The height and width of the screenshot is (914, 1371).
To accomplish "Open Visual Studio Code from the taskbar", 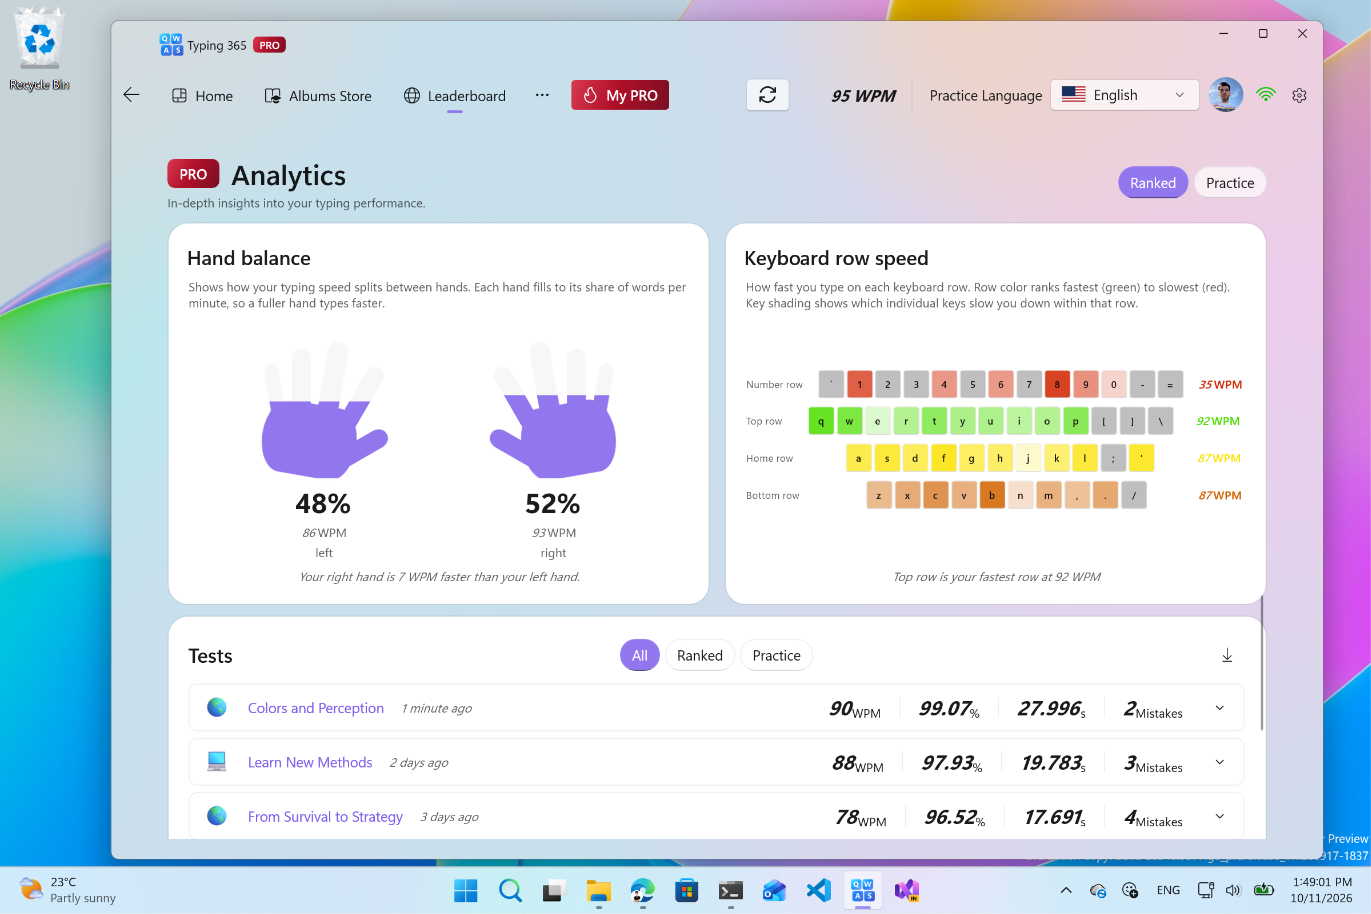I will [818, 890].
